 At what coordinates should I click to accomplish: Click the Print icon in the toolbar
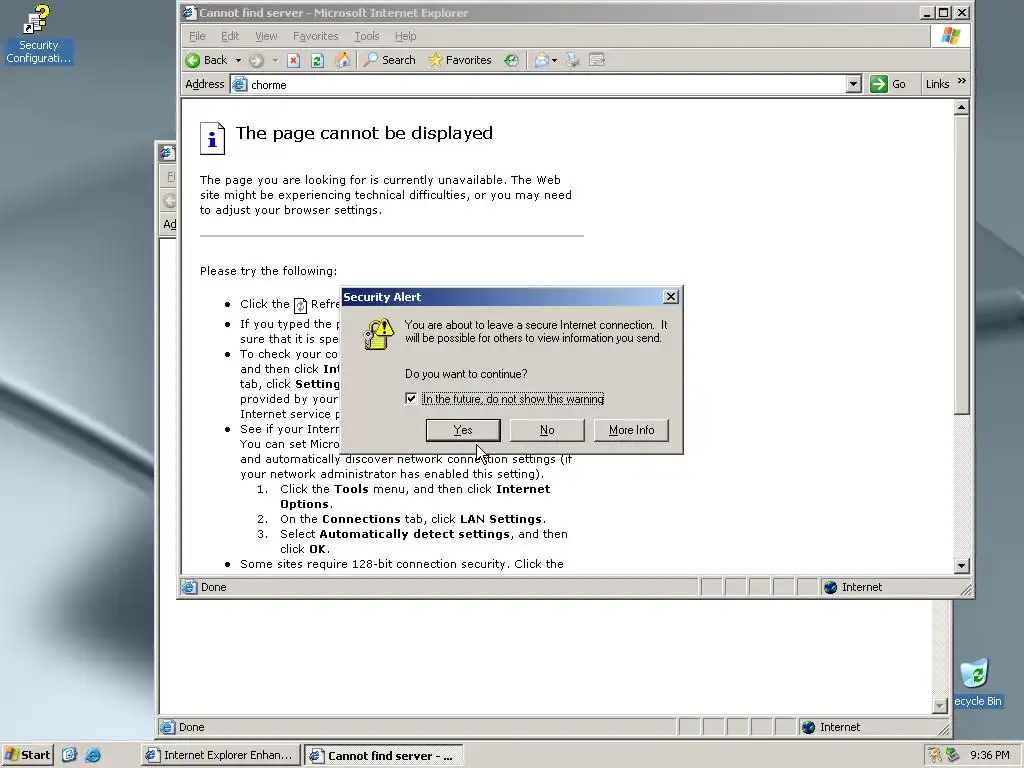[x=572, y=60]
